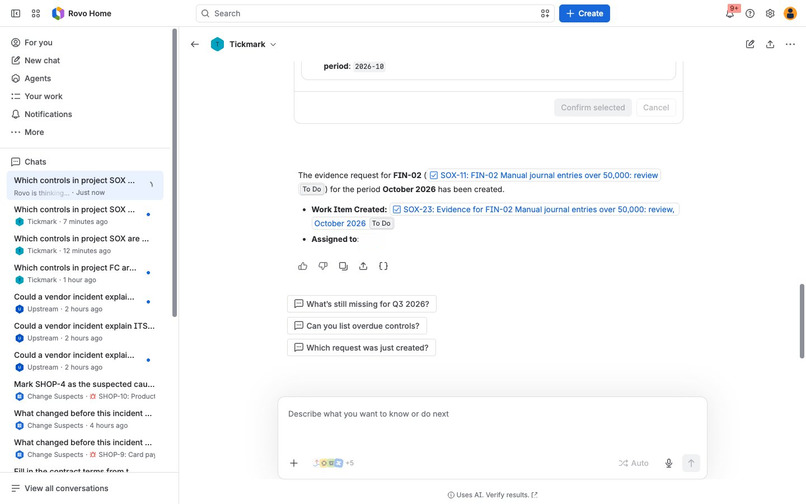Image resolution: width=806 pixels, height=504 pixels.
Task: Choose suggestion 'What's still missing for Q3 2026?'
Action: tap(361, 304)
